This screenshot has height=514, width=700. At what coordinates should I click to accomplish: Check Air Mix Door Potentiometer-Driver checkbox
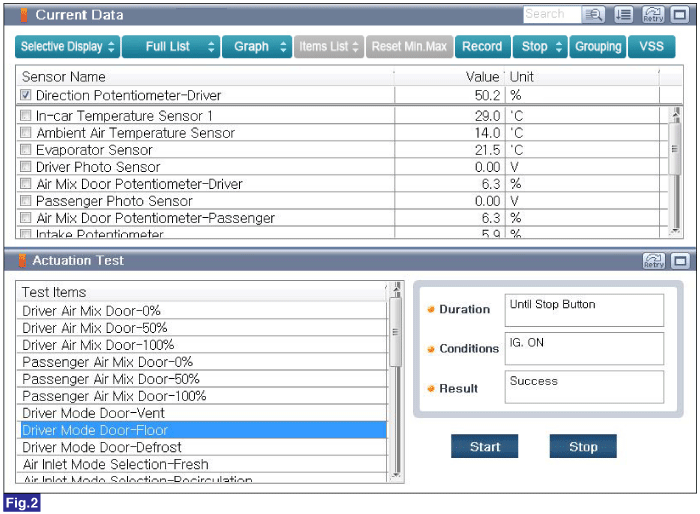pyautogui.click(x=25, y=184)
